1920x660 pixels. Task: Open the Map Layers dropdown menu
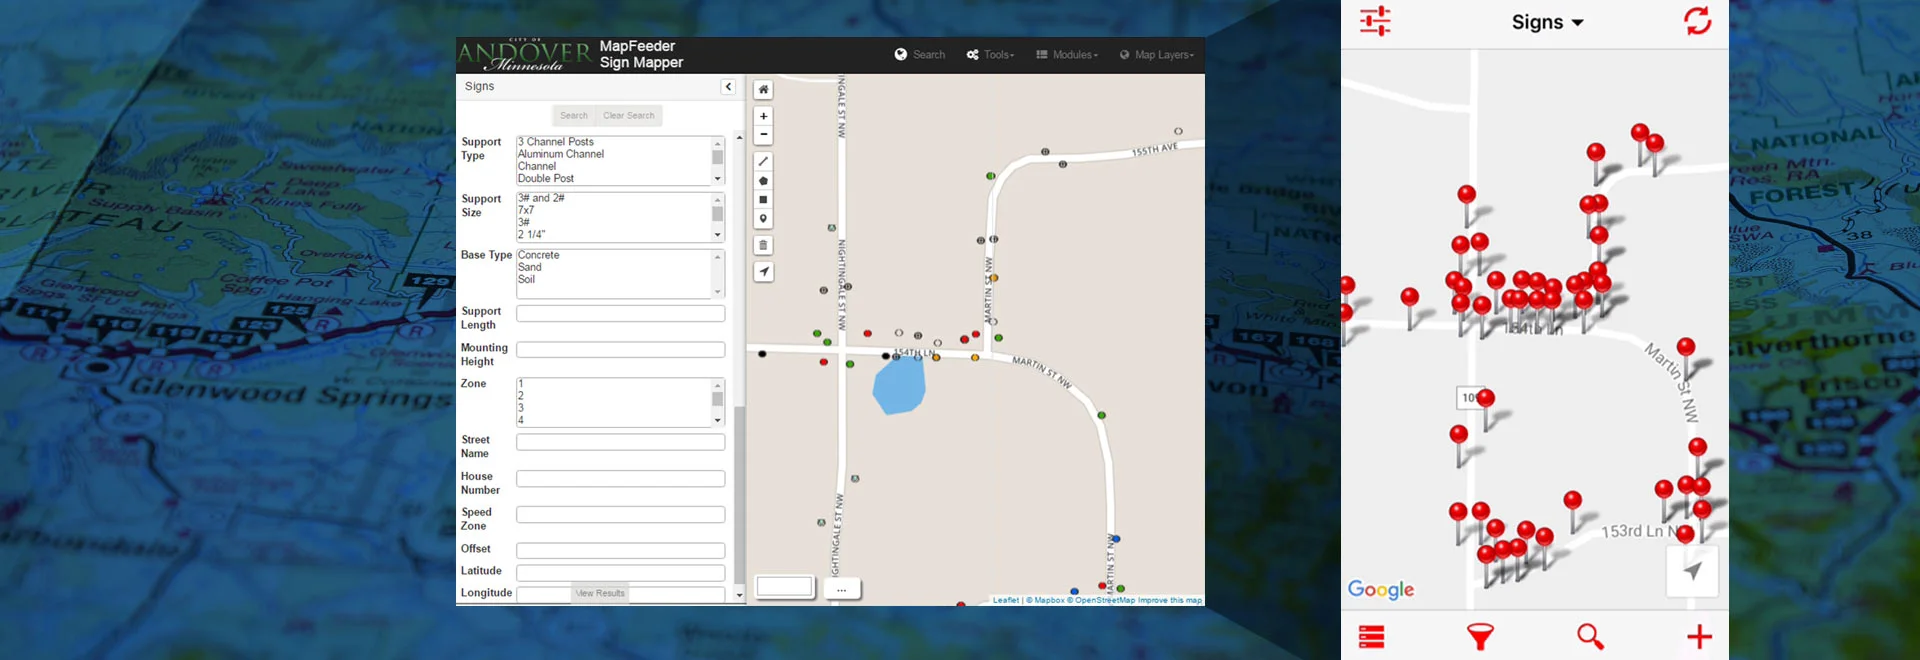[x=1157, y=55]
